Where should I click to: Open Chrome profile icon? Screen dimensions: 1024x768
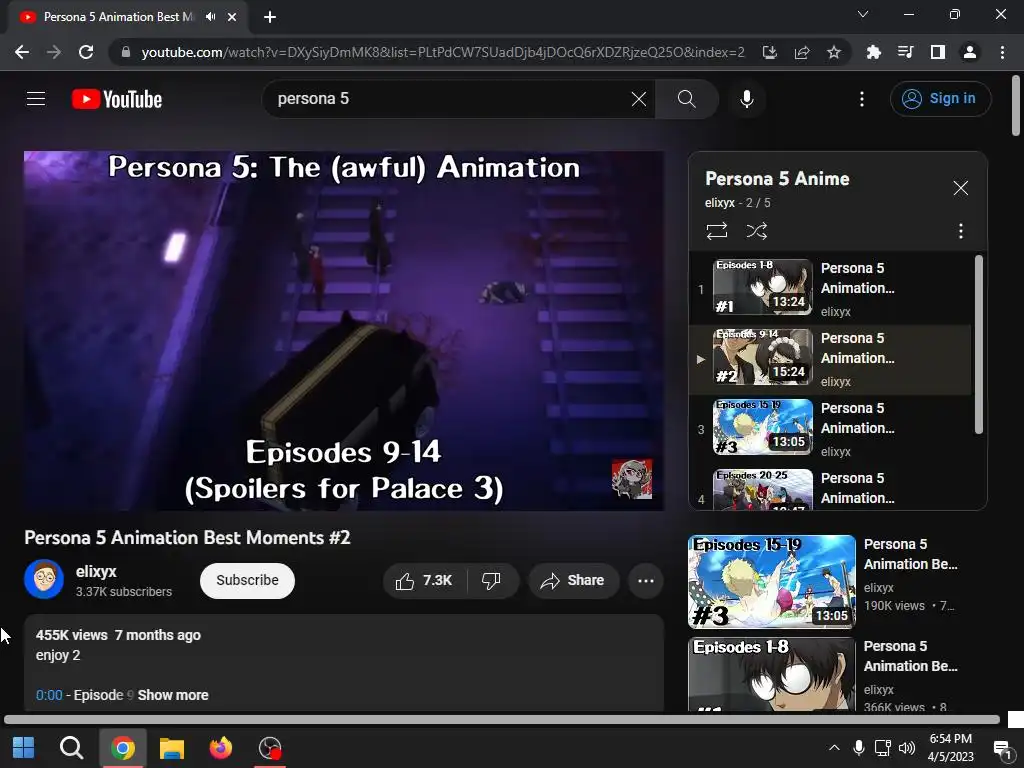(970, 52)
